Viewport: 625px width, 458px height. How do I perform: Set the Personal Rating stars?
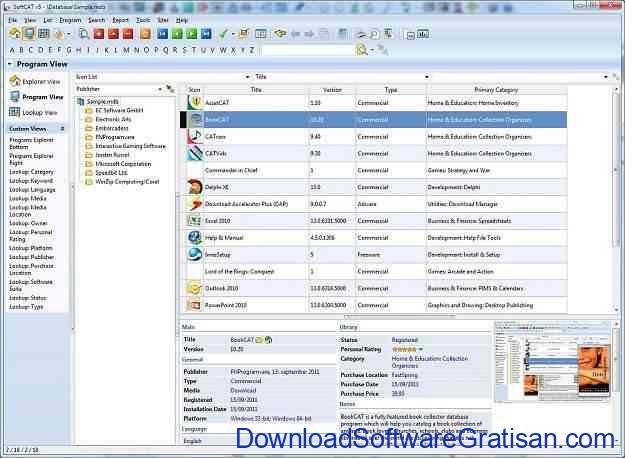[x=404, y=349]
